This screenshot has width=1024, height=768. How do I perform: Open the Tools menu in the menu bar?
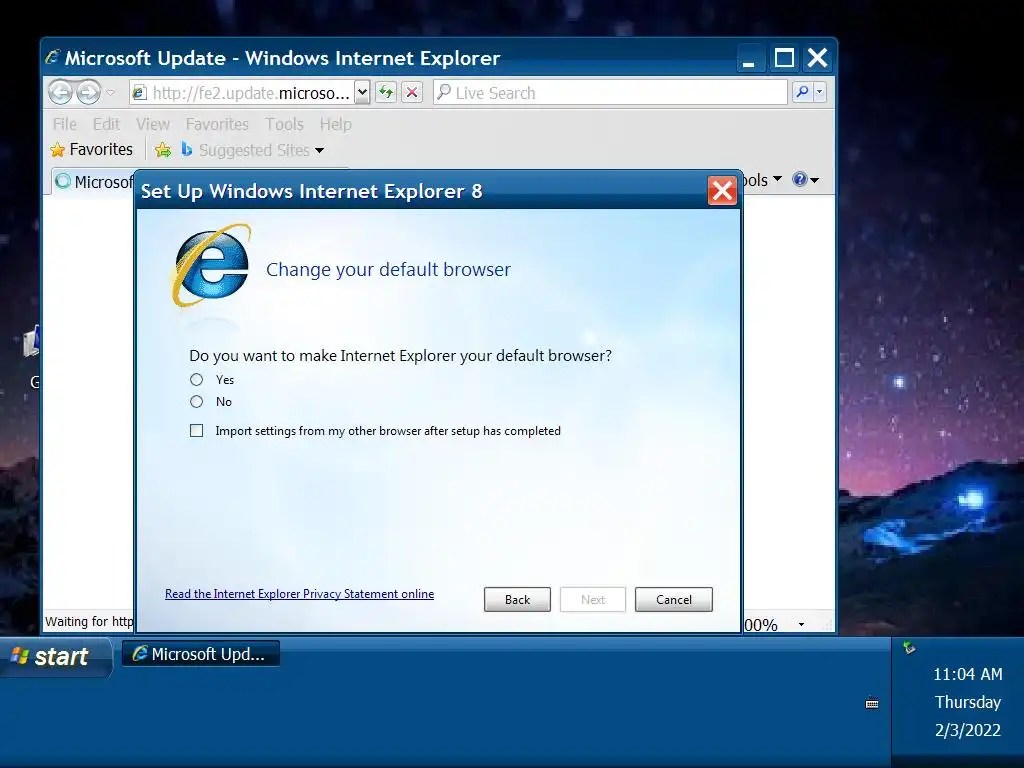(284, 124)
